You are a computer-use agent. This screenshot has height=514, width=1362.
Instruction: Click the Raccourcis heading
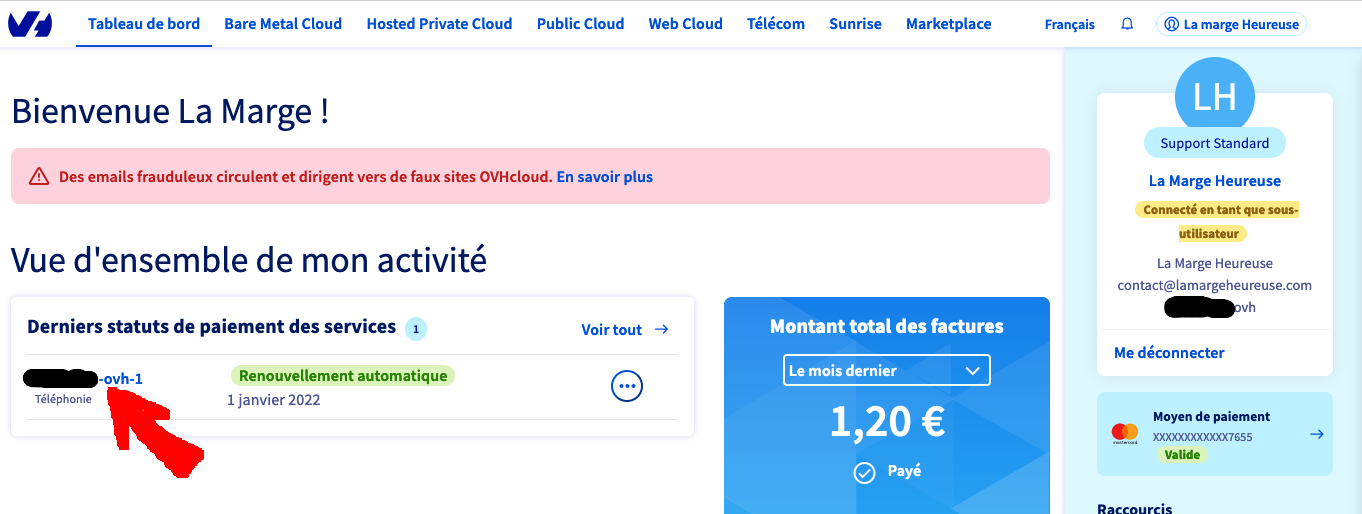tap(1134, 508)
